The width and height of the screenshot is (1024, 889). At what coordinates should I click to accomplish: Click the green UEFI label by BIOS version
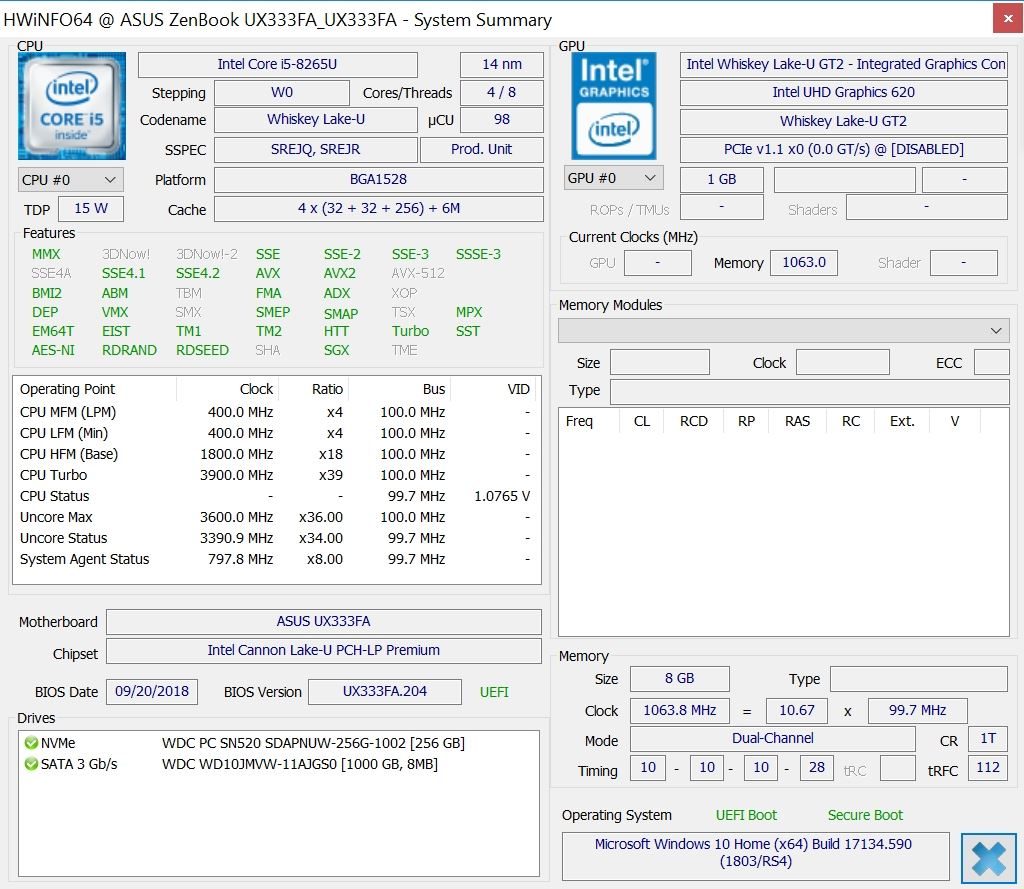click(x=494, y=692)
